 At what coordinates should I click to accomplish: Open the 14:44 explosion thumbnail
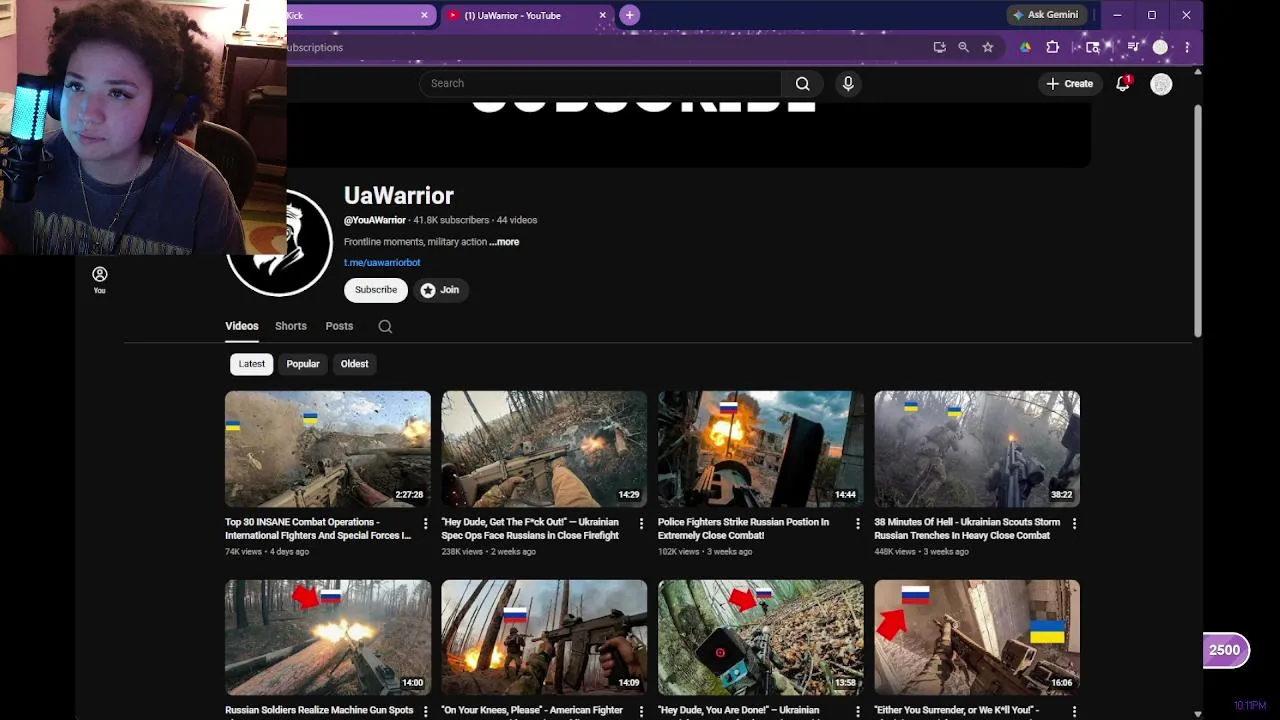point(761,449)
